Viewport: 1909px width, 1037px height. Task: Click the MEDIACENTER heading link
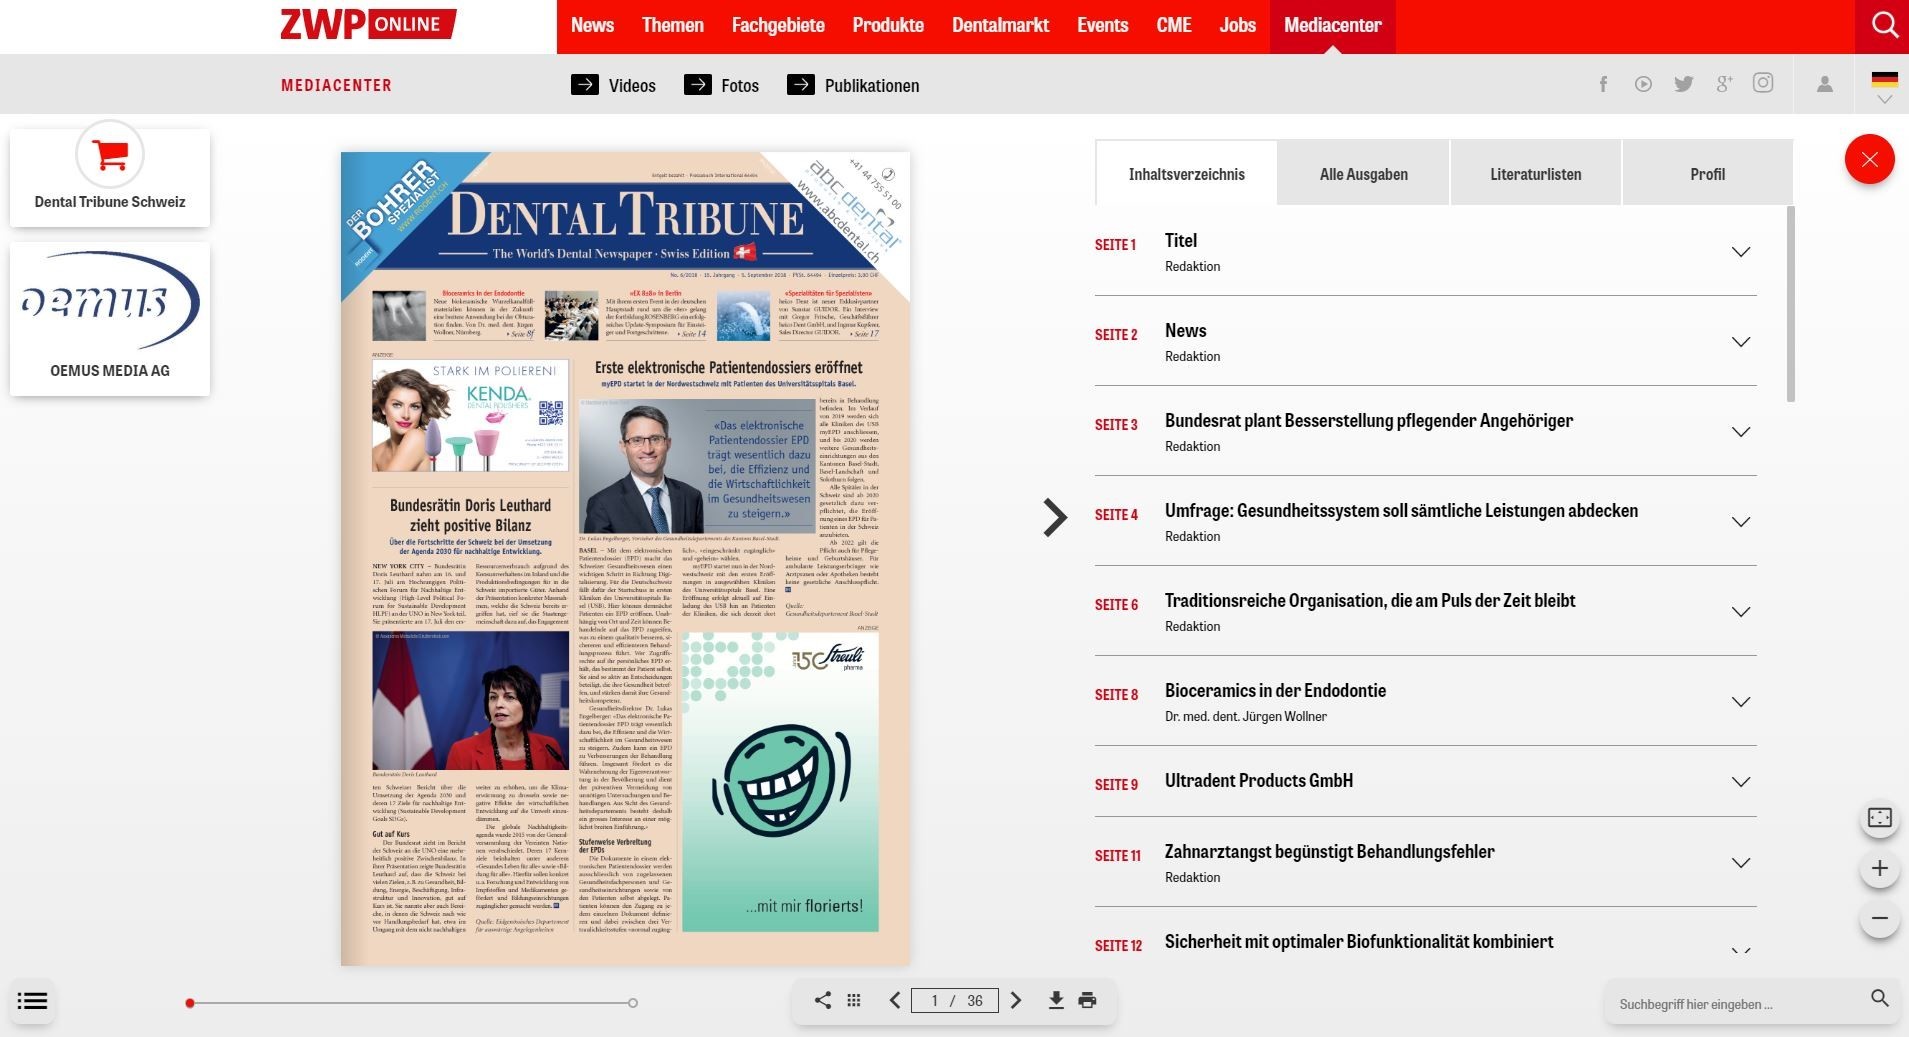336,86
